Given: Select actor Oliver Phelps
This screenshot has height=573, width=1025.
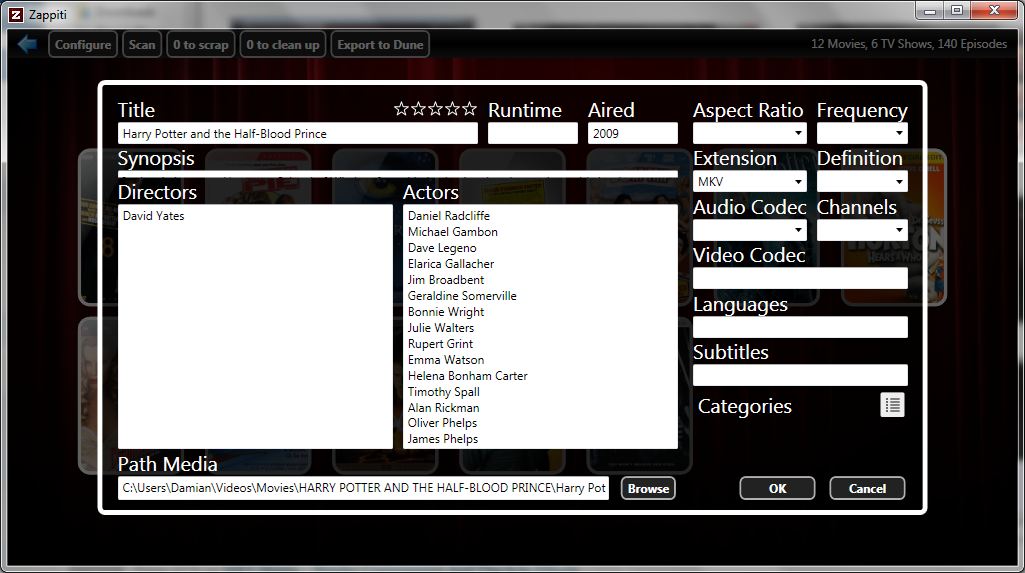Looking at the screenshot, I should coord(442,423).
